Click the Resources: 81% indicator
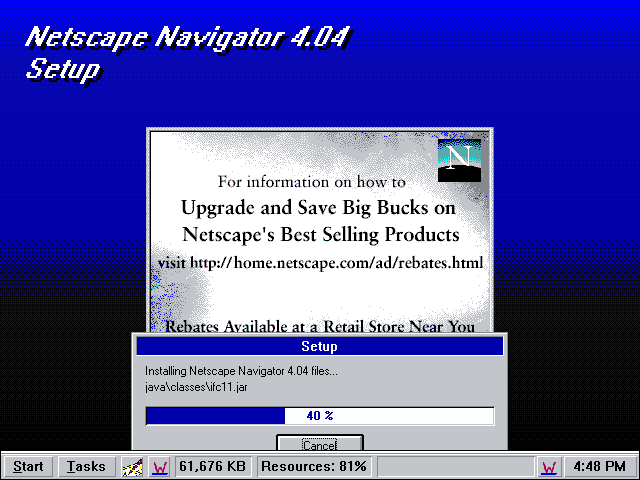The image size is (640, 480). [x=314, y=466]
